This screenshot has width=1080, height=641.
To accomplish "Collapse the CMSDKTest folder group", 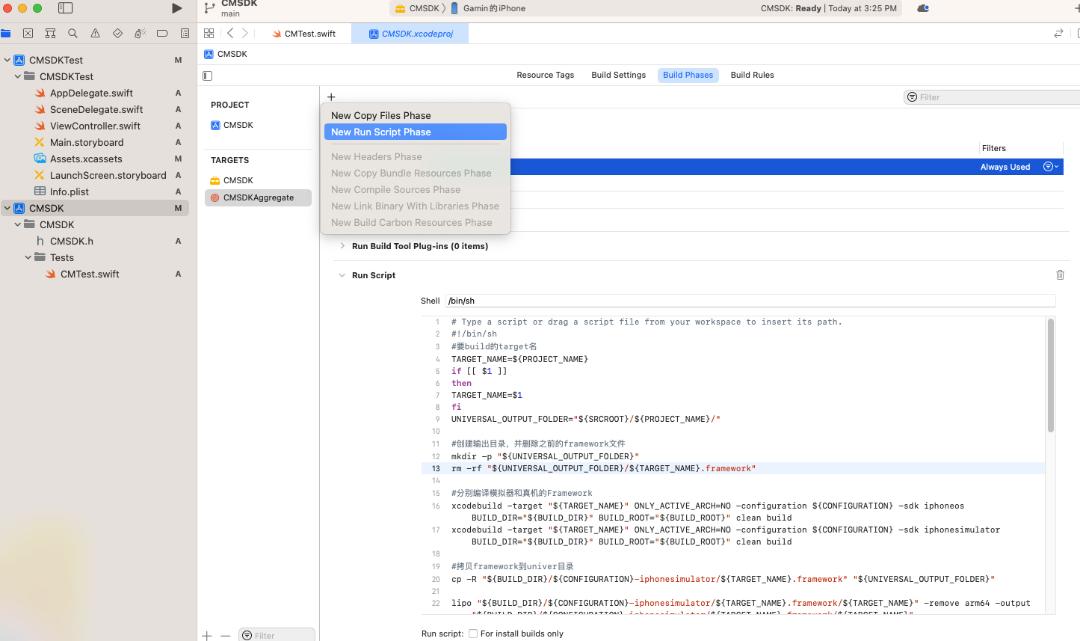I will tap(17, 76).
